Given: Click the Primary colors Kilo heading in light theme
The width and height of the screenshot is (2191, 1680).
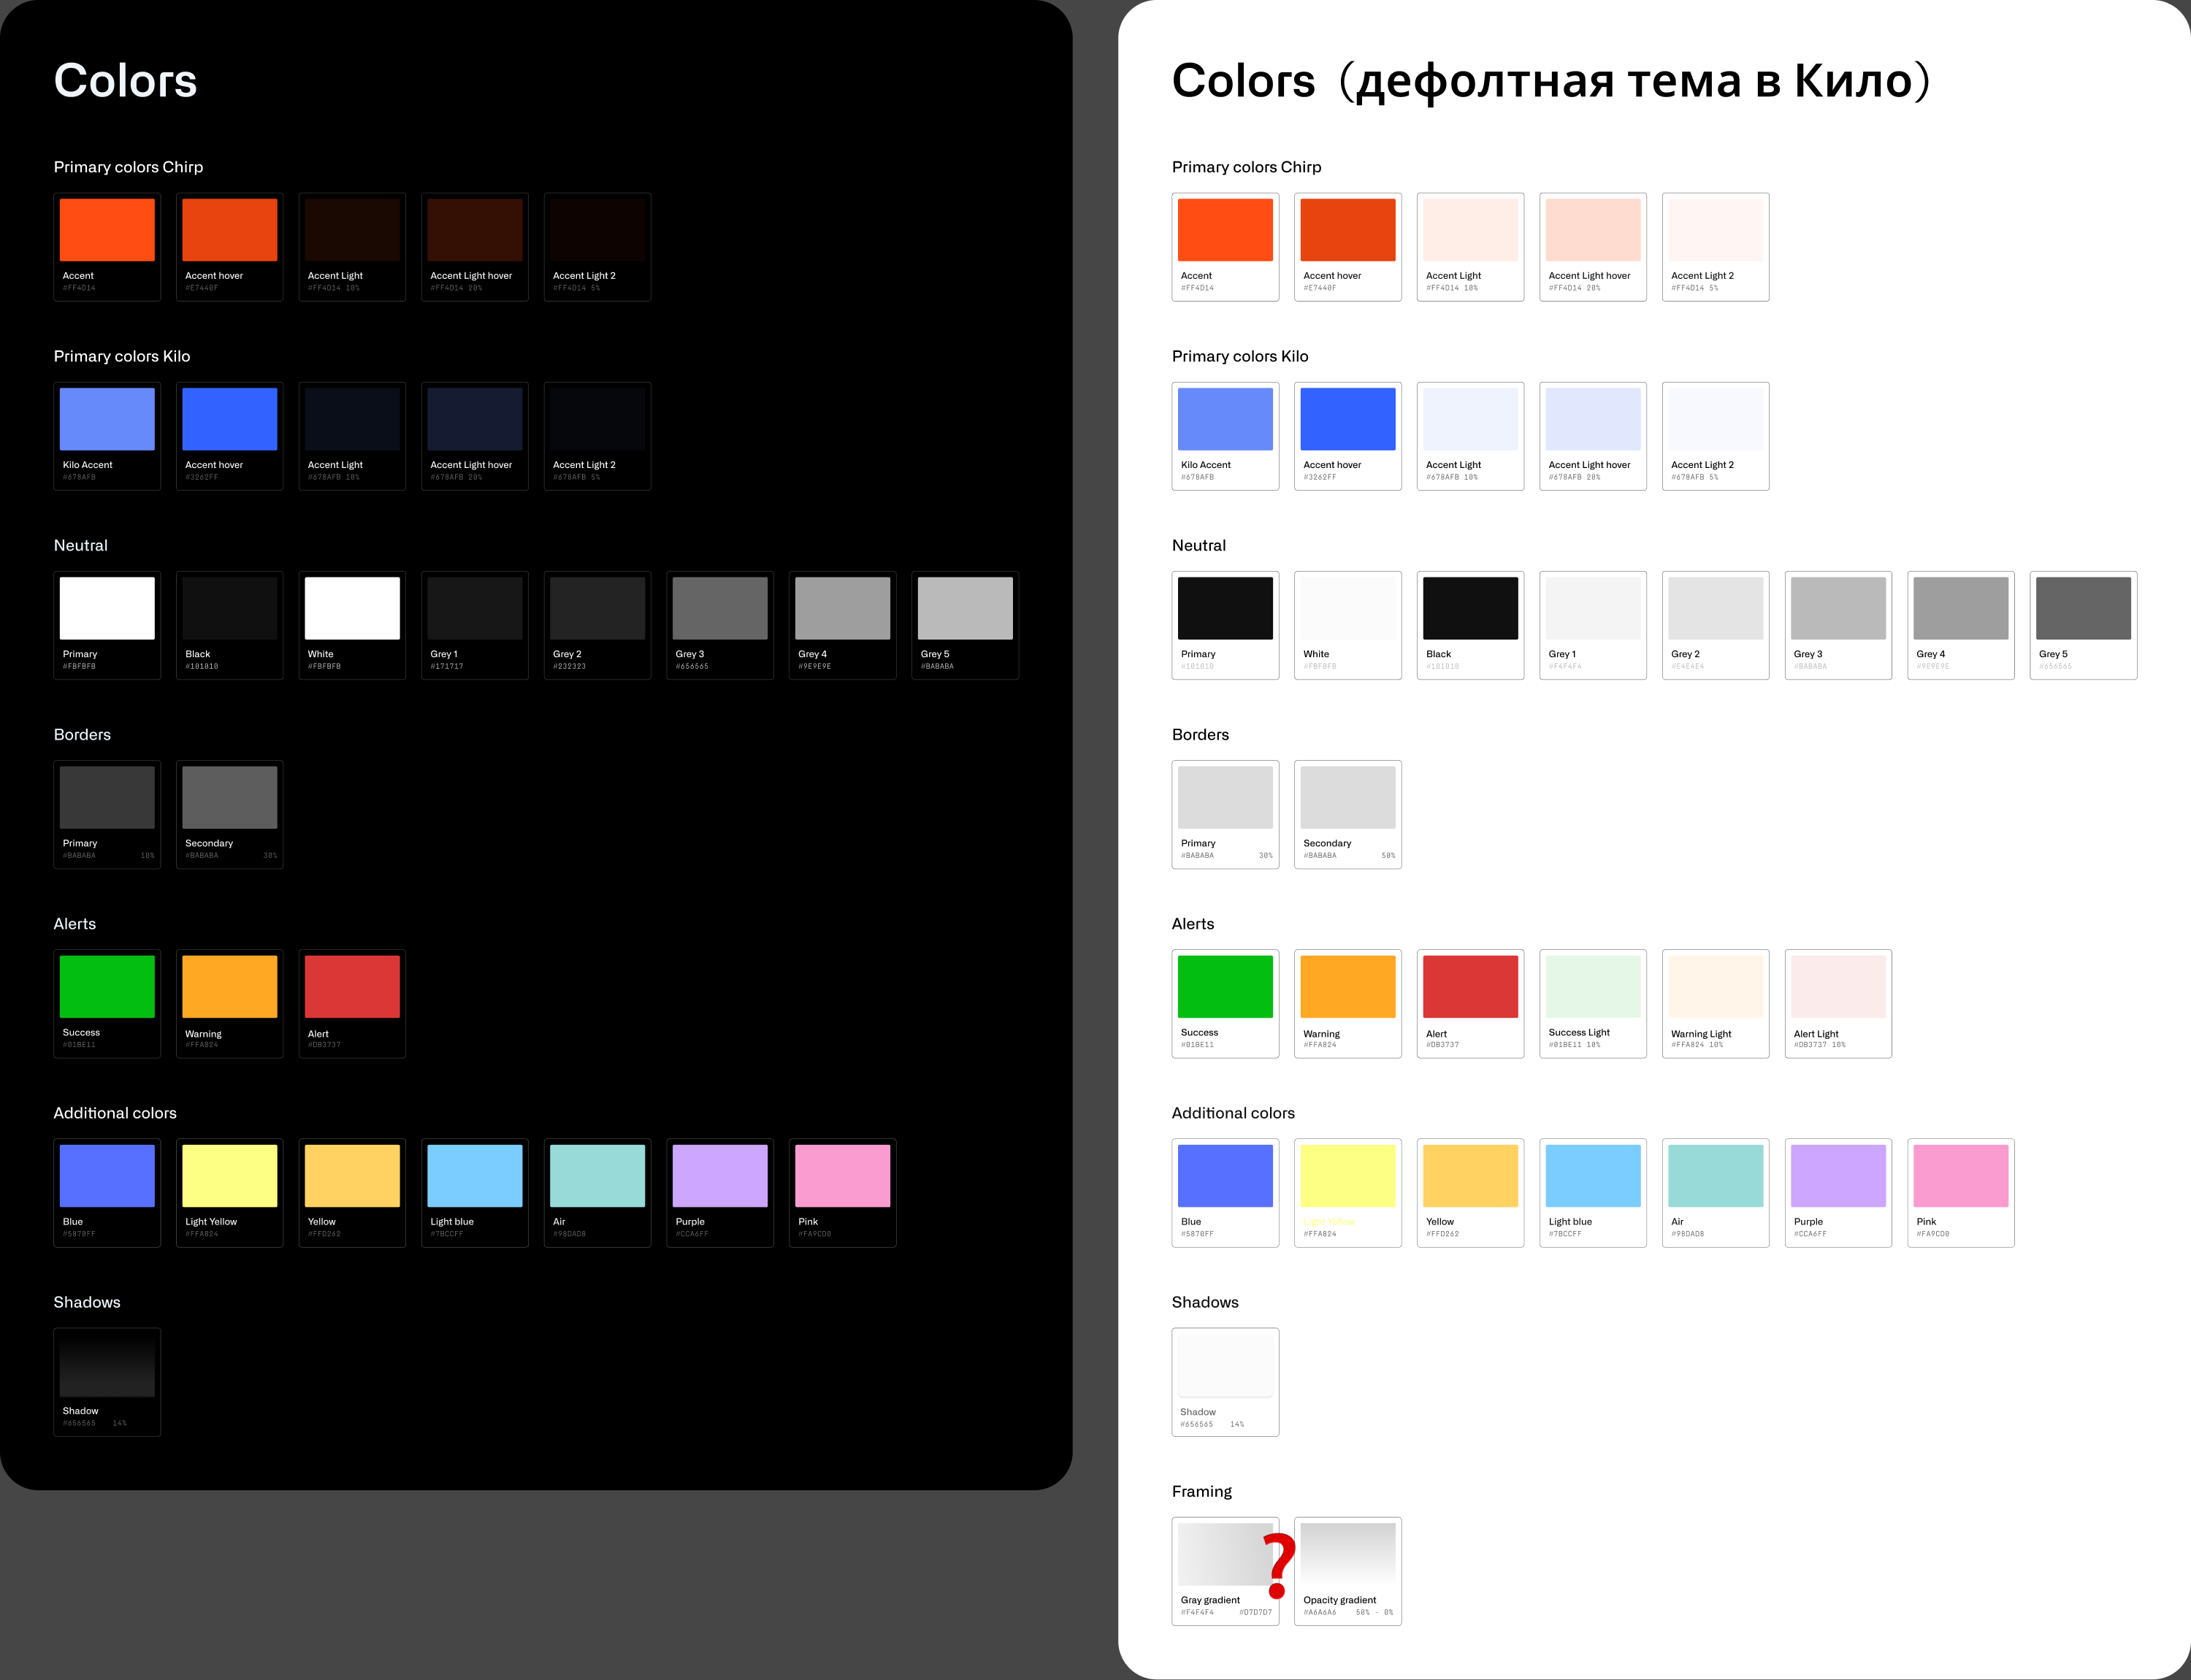Looking at the screenshot, I should [x=1240, y=356].
